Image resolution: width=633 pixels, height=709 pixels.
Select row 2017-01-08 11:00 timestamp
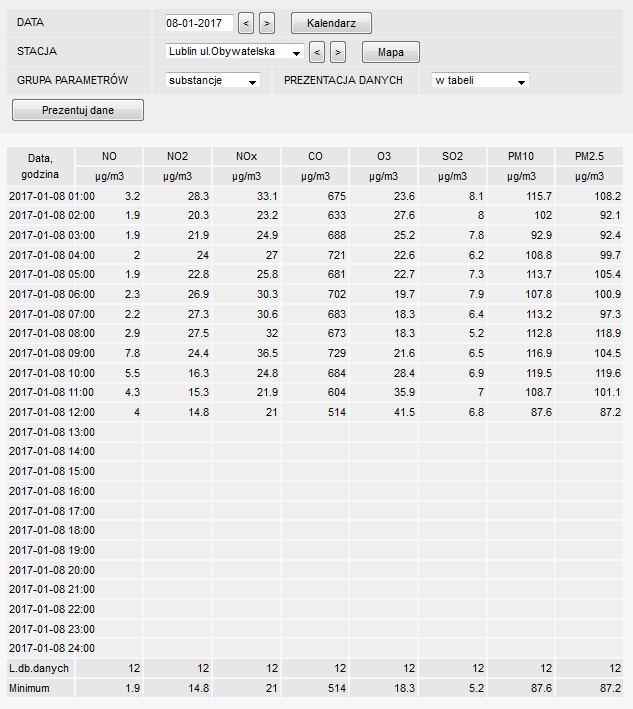pos(52,392)
